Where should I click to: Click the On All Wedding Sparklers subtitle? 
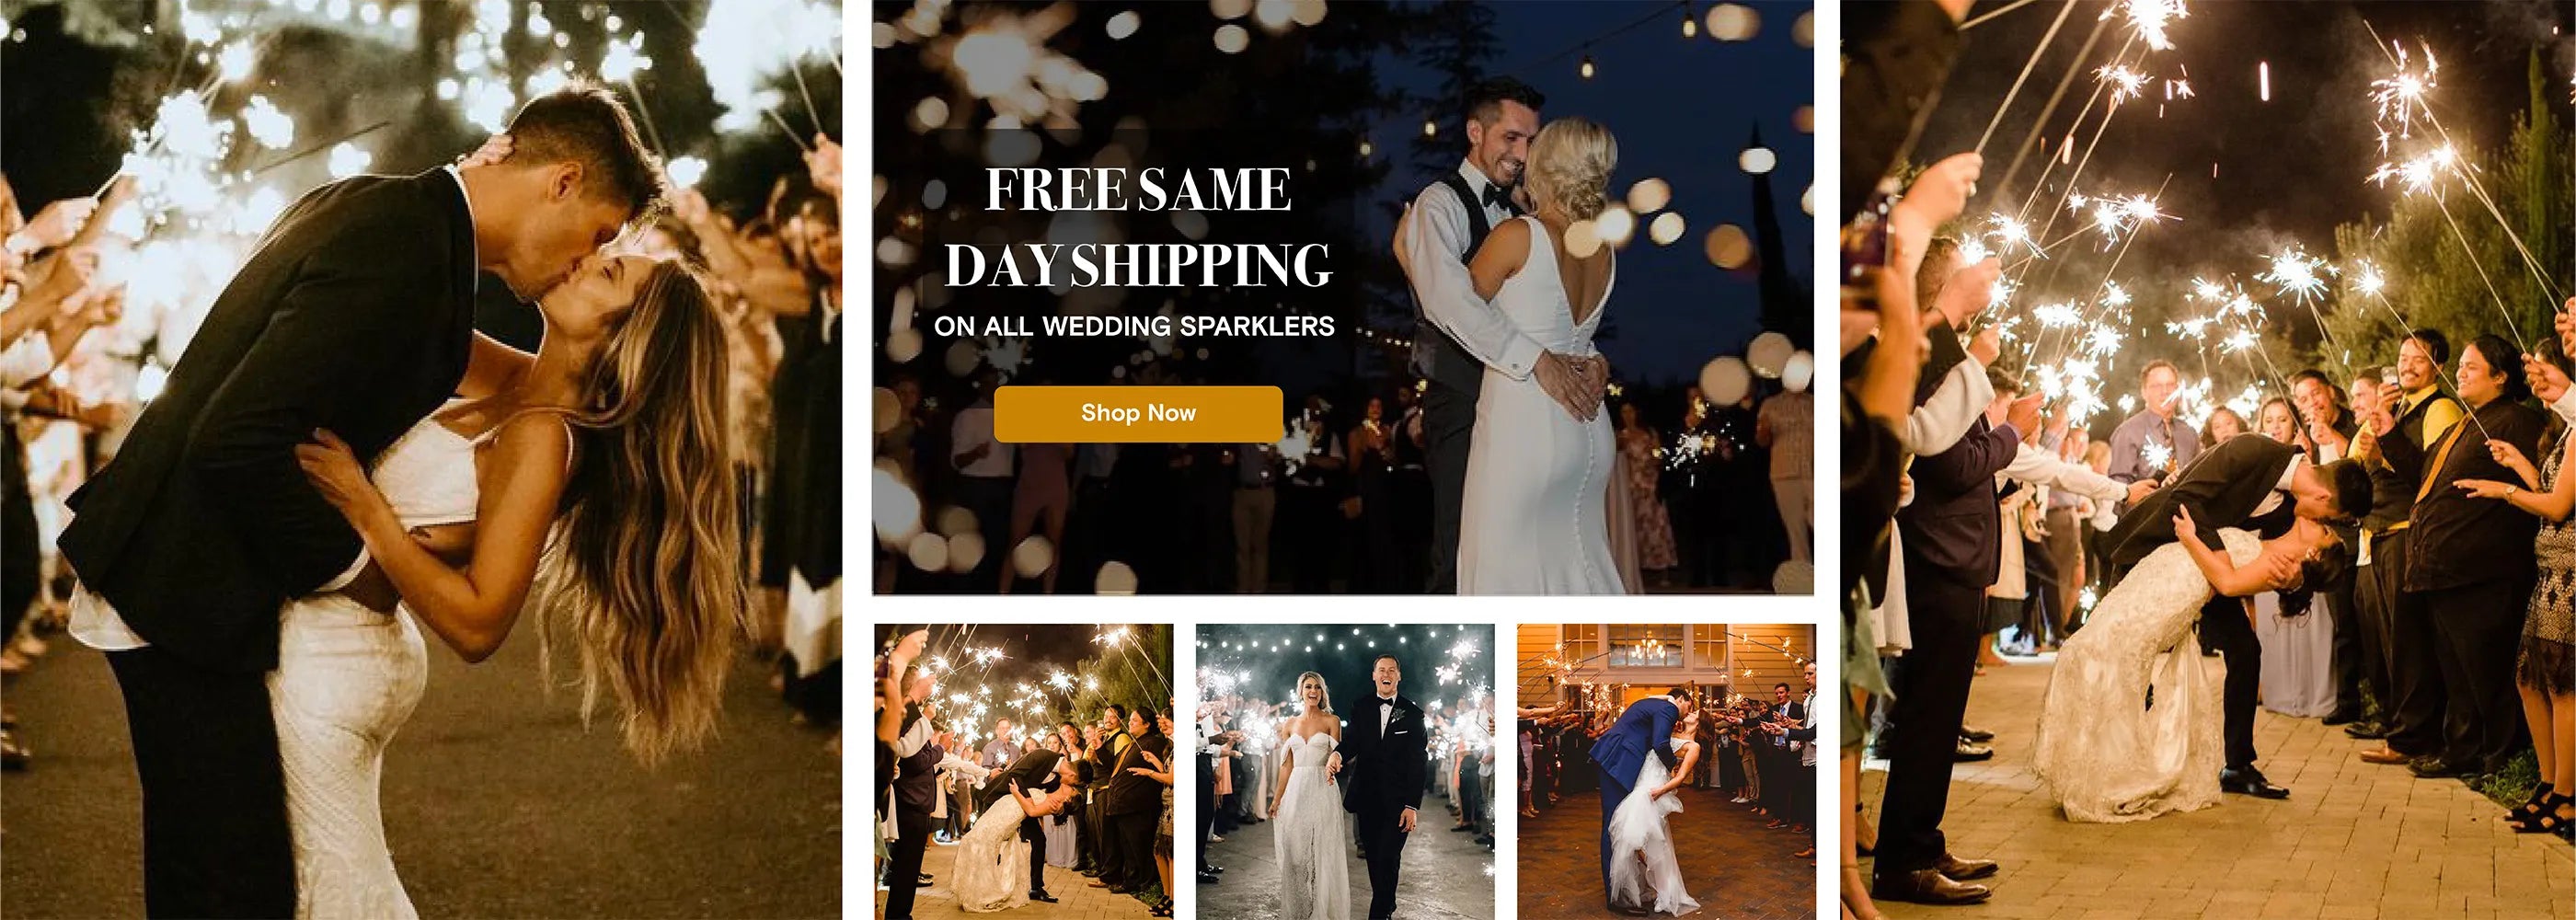click(x=1134, y=326)
